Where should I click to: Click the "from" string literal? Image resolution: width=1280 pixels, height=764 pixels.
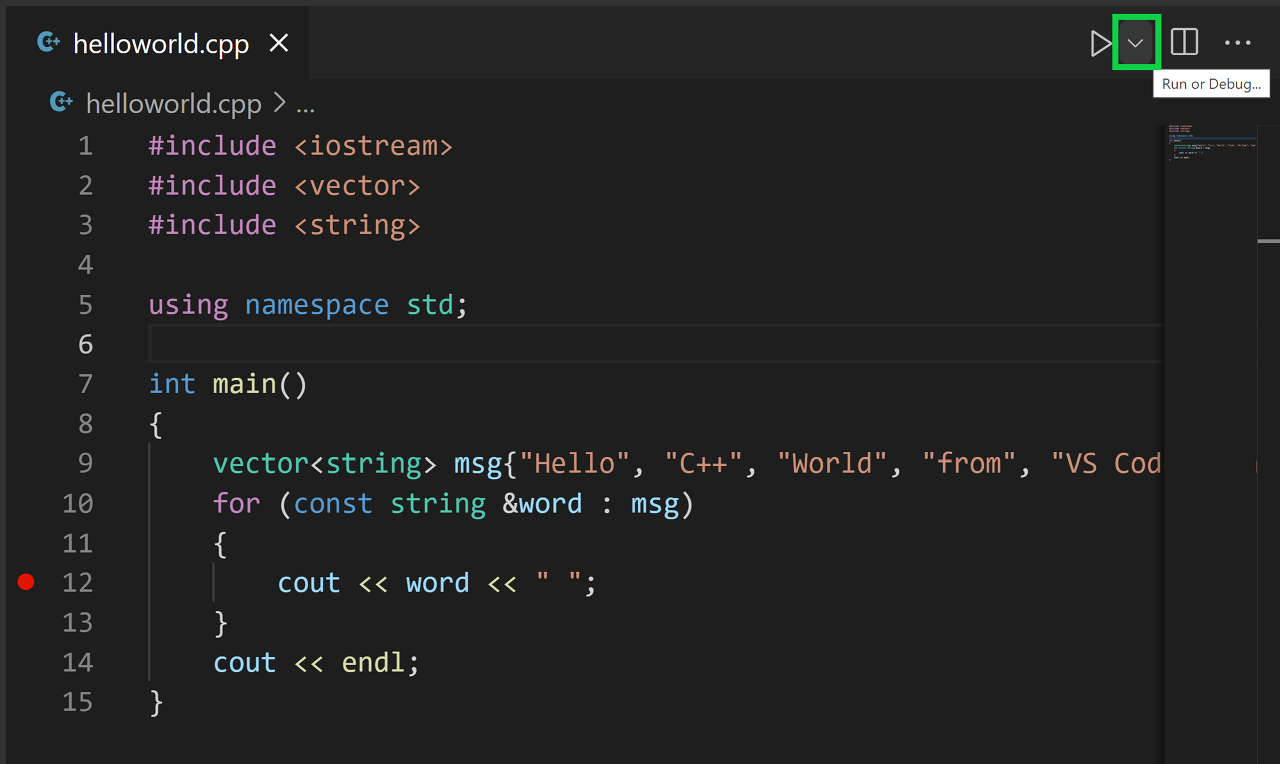[x=969, y=463]
